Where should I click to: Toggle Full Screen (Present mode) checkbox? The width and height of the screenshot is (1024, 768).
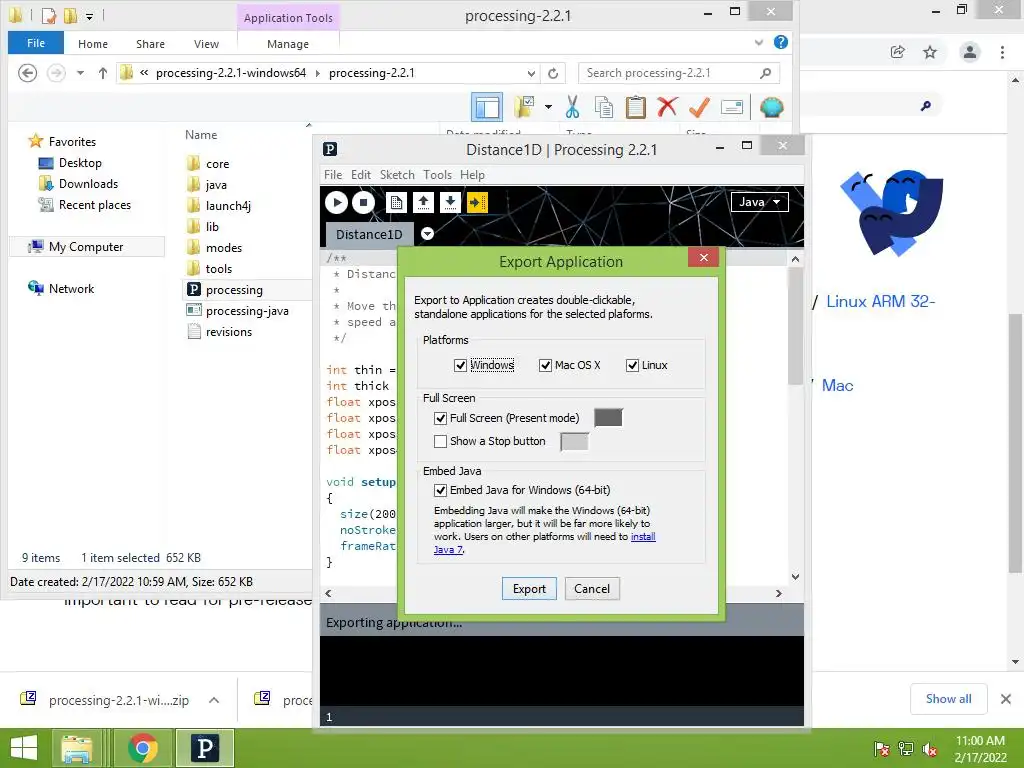point(441,418)
